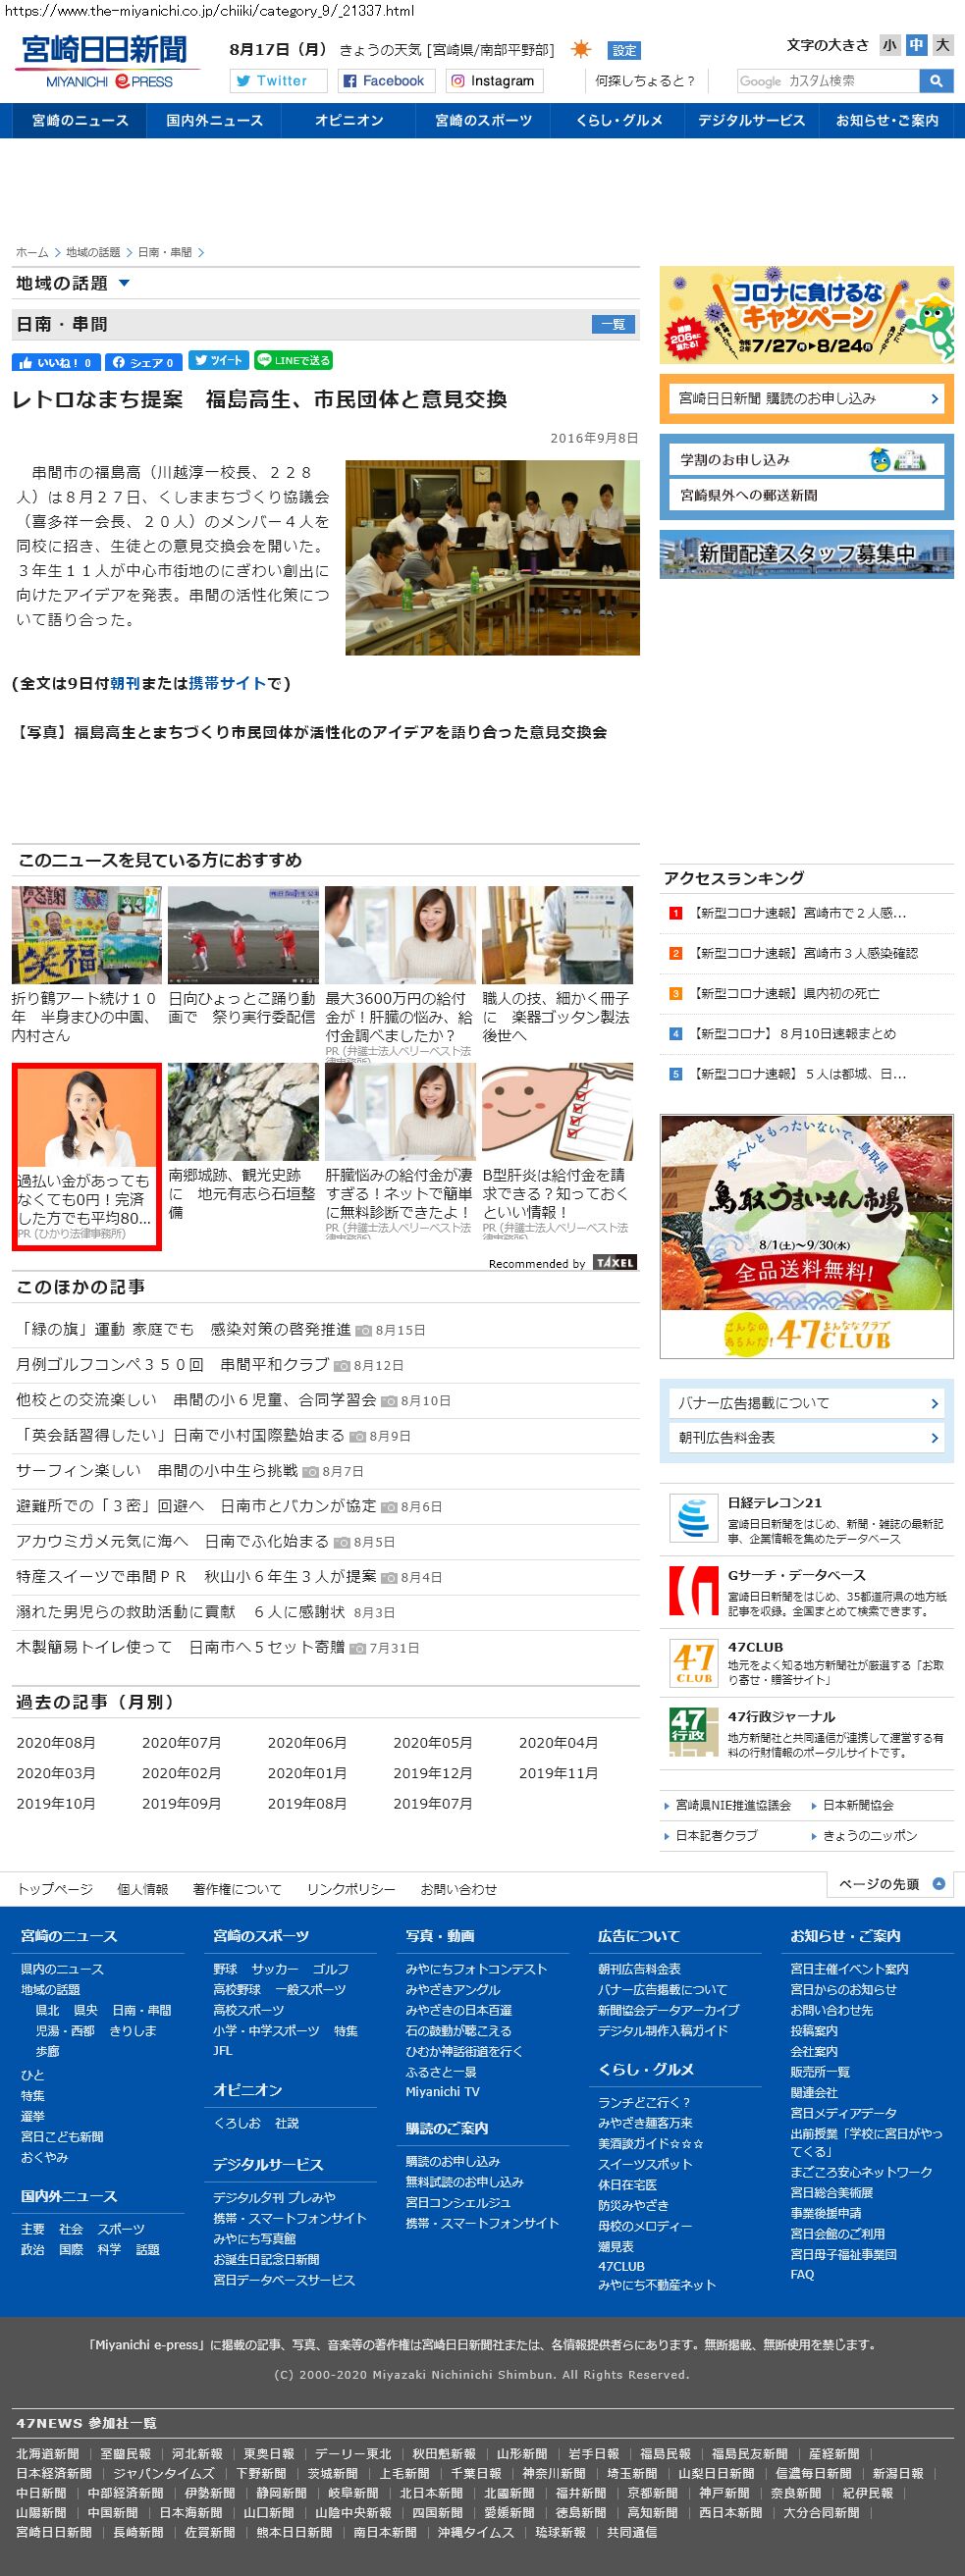This screenshot has height=2576, width=965.
Task: Click the 個人情報 footer link
Action: point(143,1889)
